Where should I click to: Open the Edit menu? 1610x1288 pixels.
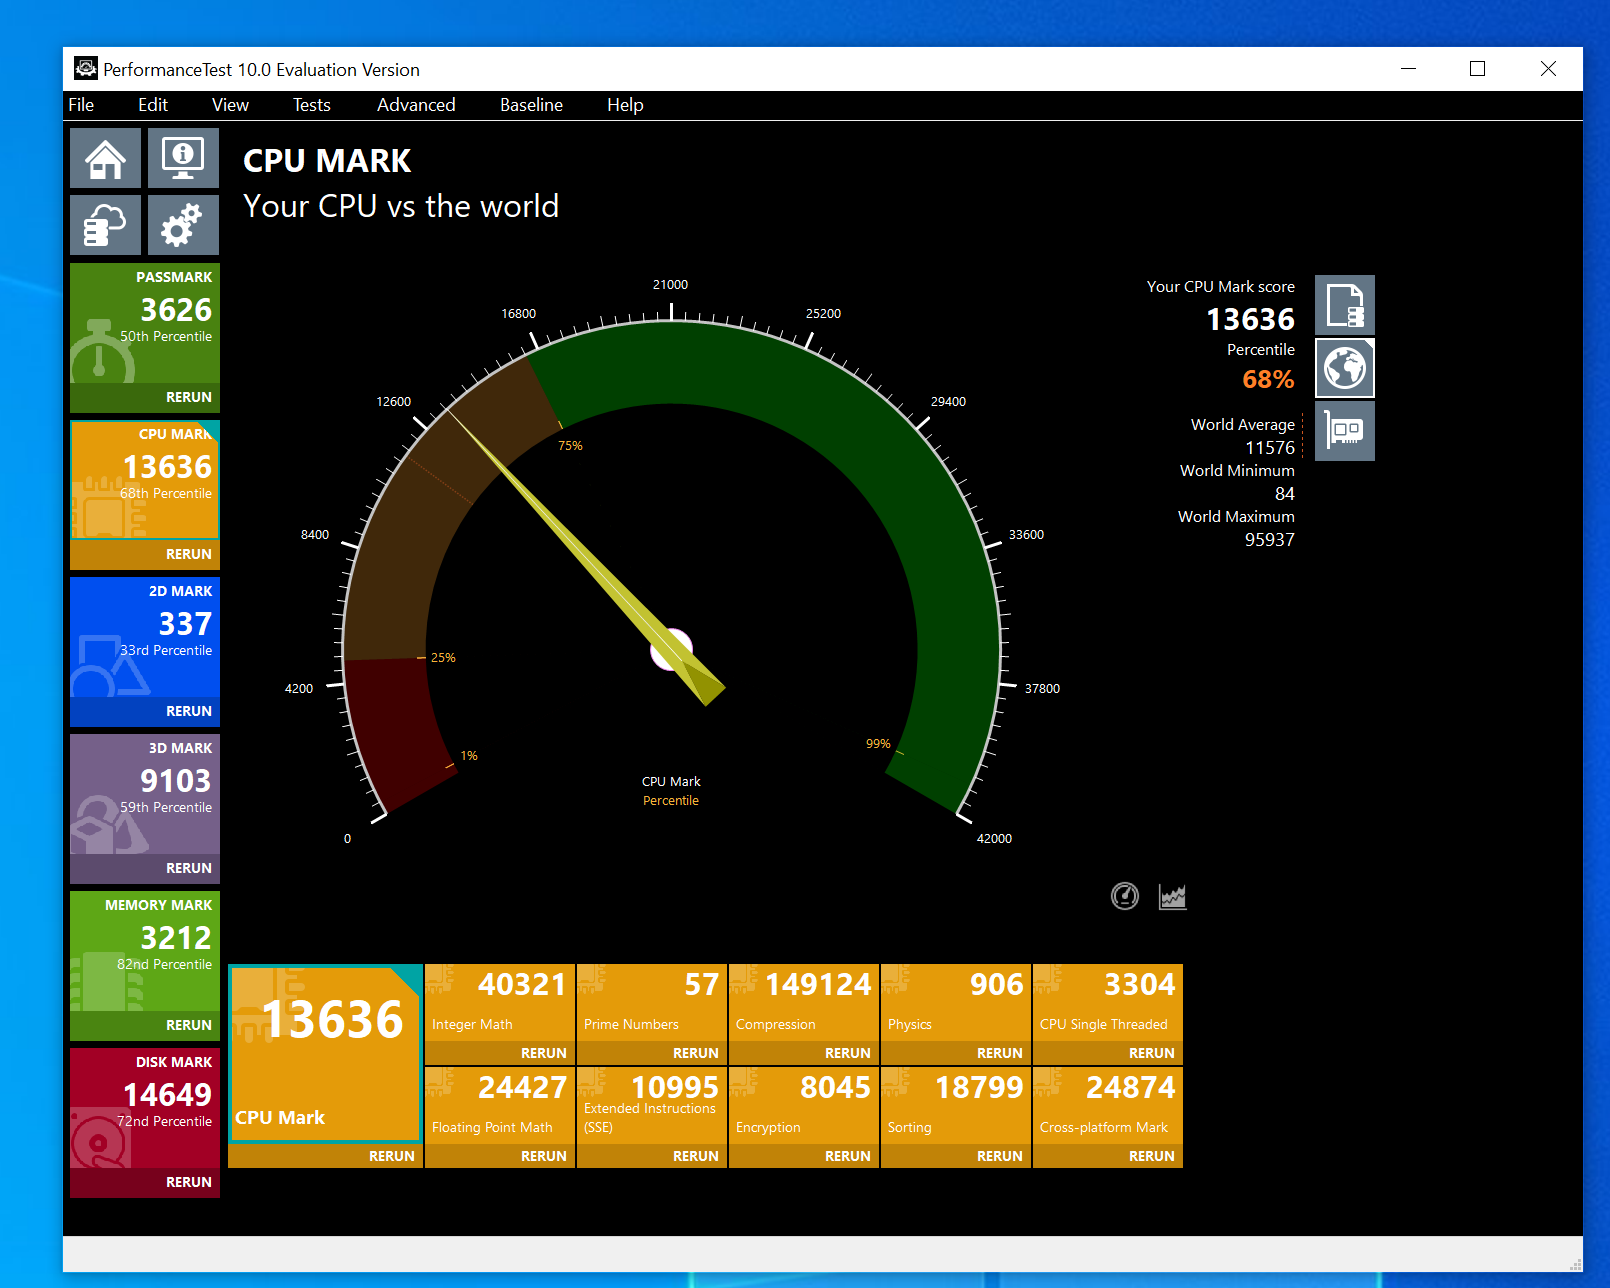tap(153, 105)
